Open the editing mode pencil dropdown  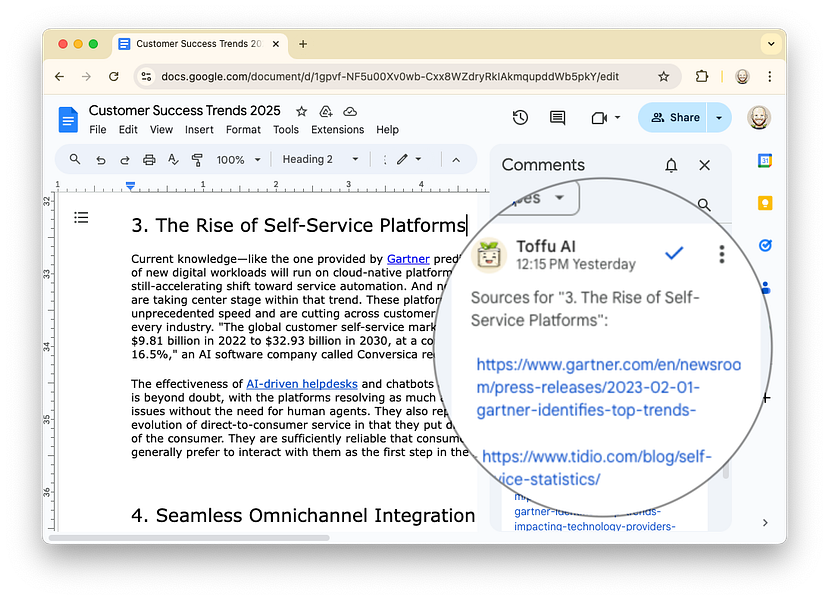tap(409, 159)
